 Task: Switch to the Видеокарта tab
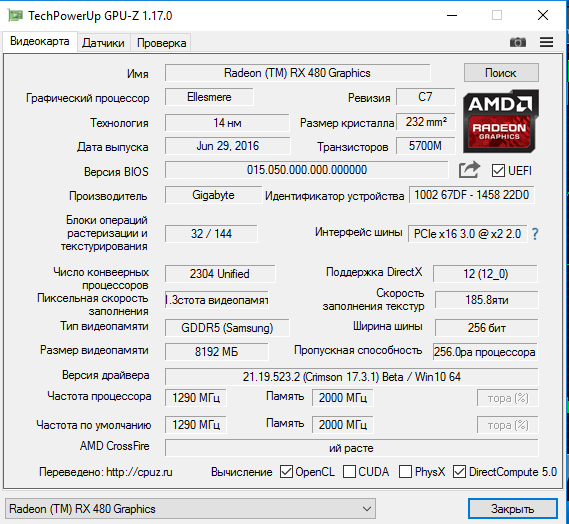[40, 41]
